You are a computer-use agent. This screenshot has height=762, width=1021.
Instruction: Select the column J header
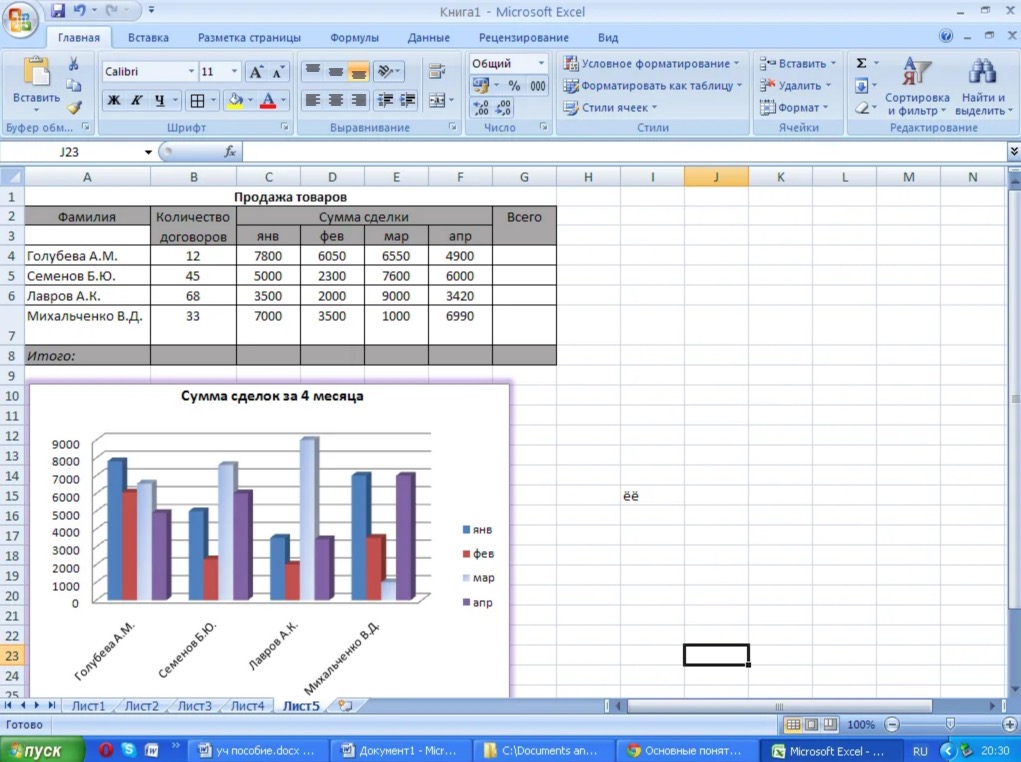point(716,176)
